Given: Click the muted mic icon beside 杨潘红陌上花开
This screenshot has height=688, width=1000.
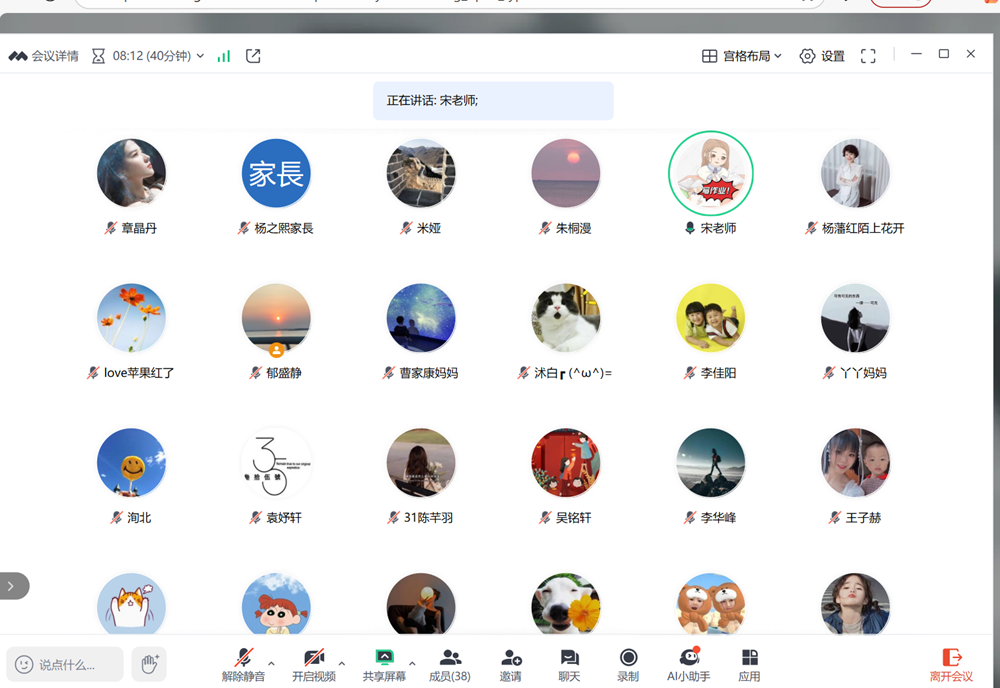Looking at the screenshot, I should [811, 228].
